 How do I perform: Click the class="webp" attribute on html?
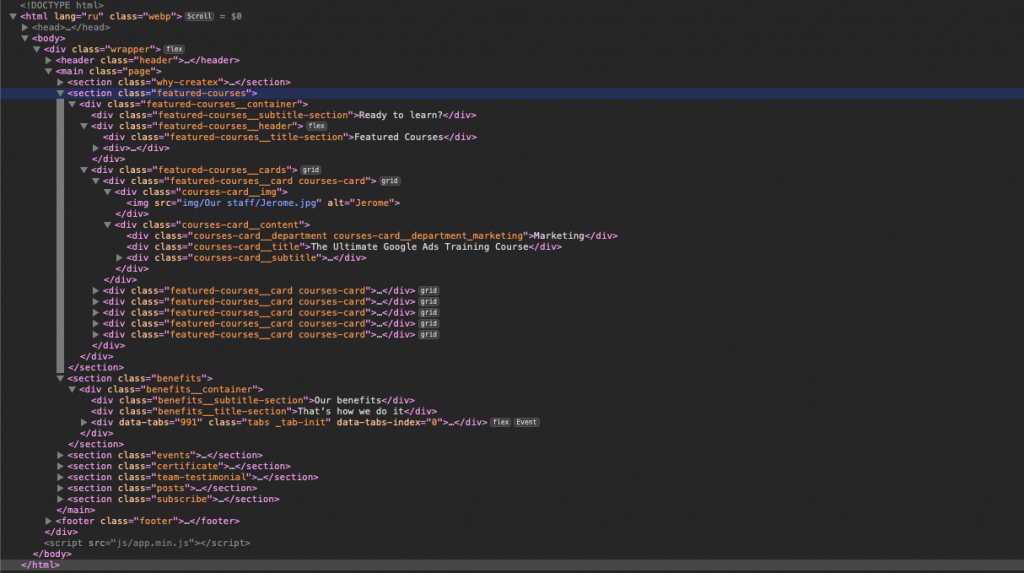tap(143, 16)
